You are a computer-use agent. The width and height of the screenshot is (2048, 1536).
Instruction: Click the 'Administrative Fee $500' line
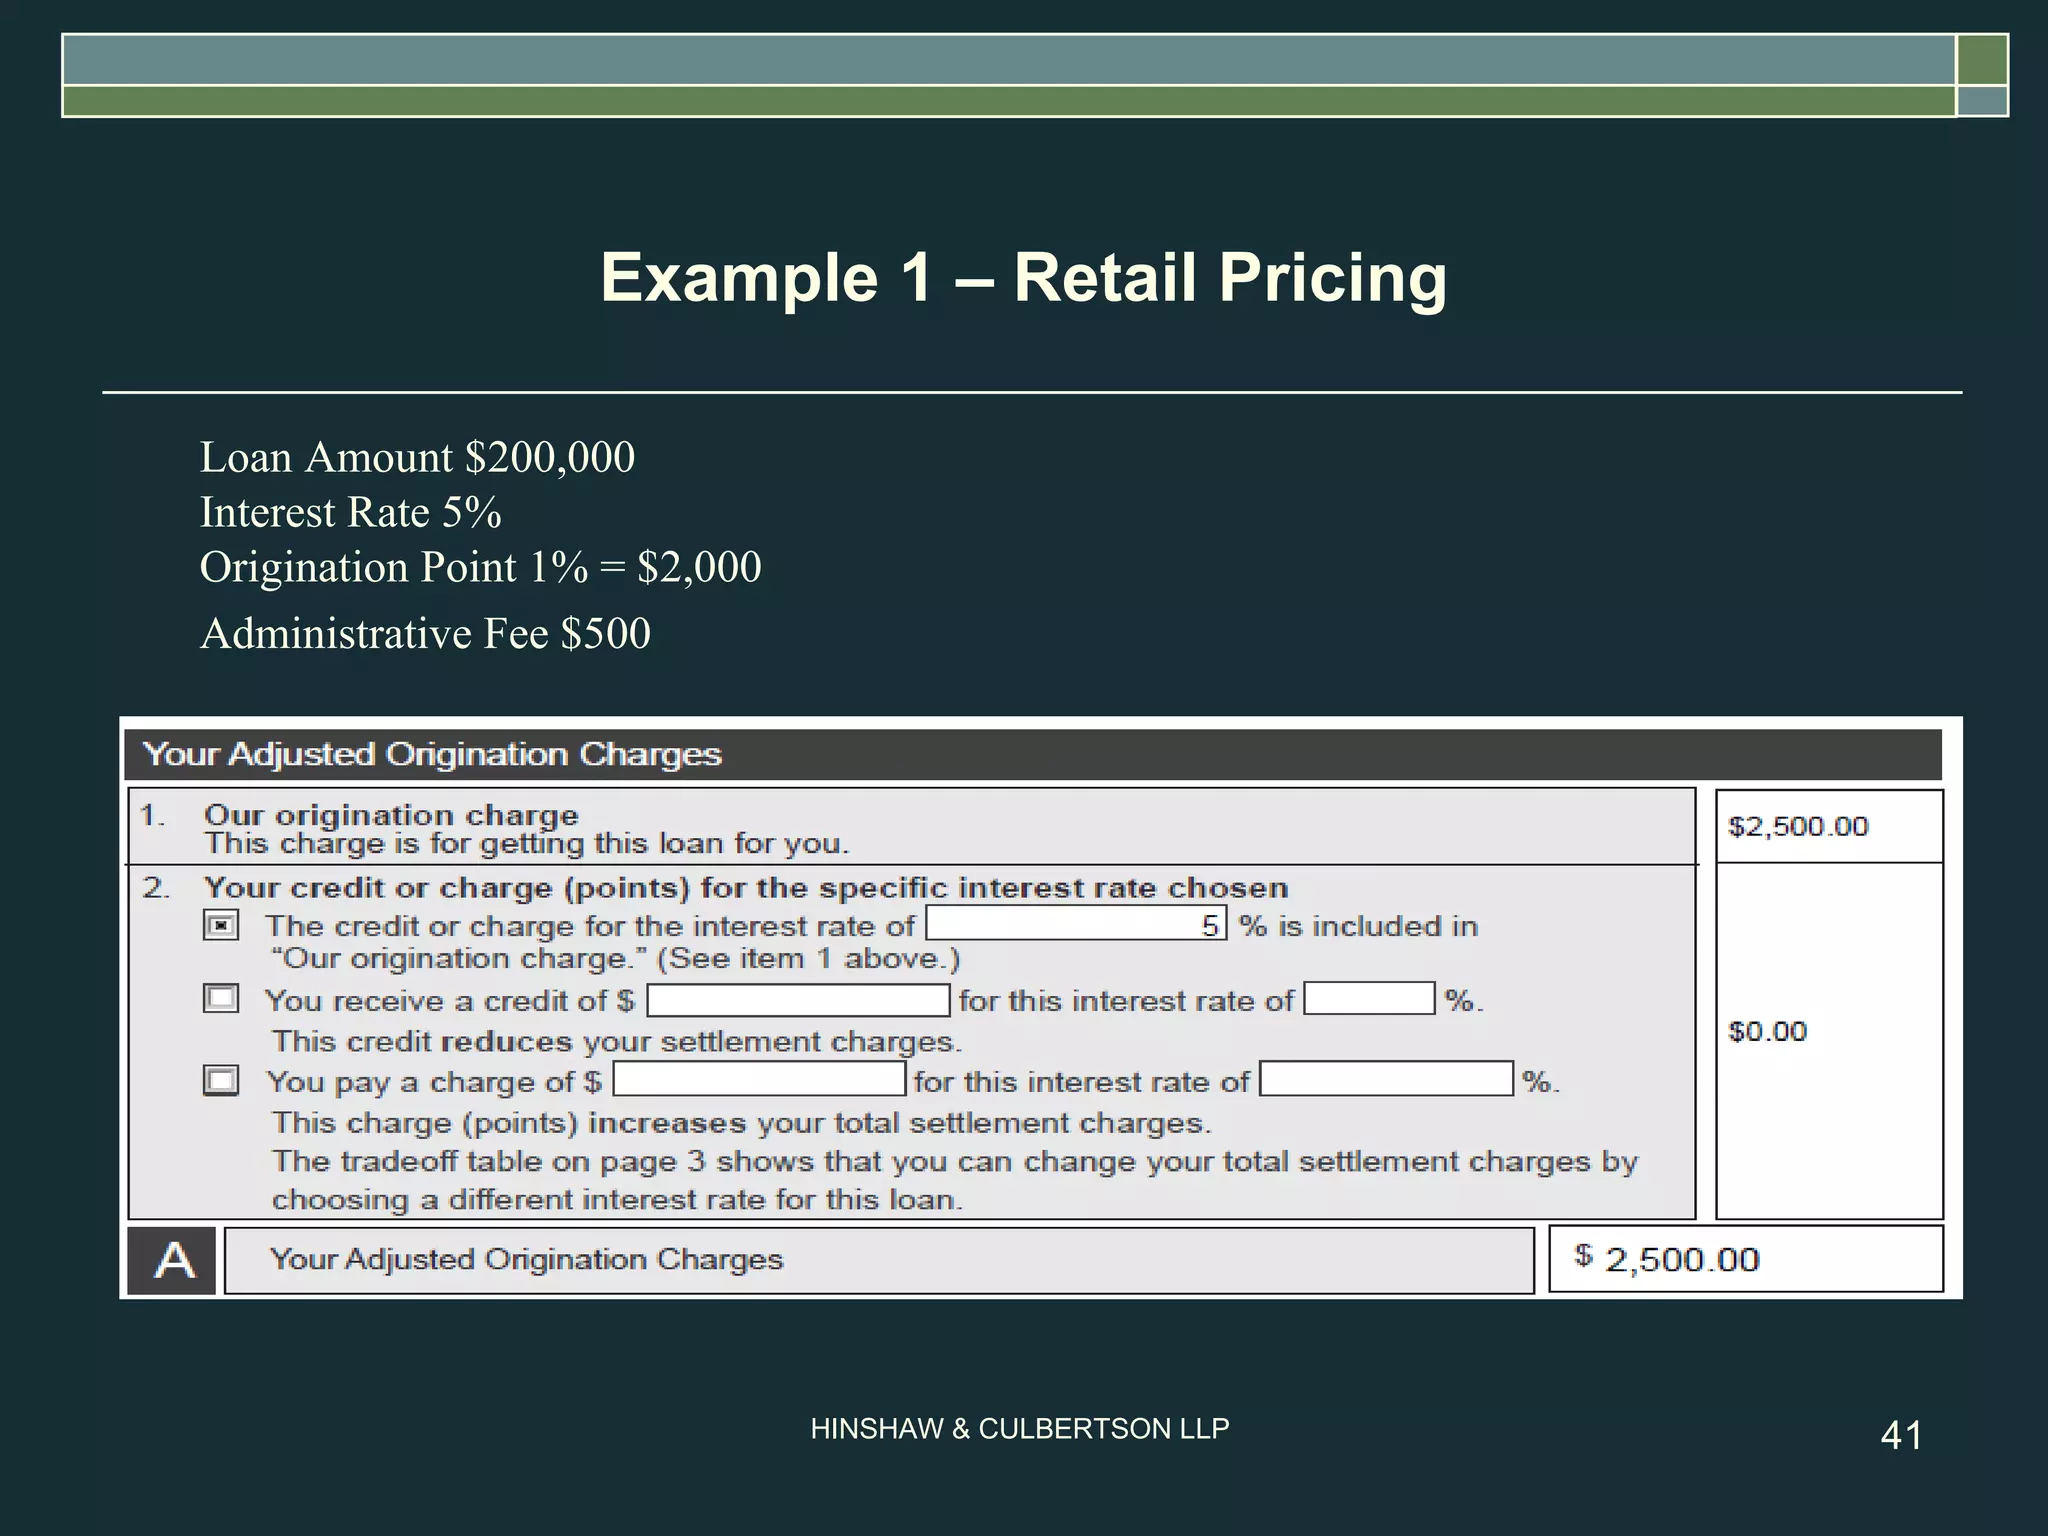coord(425,633)
